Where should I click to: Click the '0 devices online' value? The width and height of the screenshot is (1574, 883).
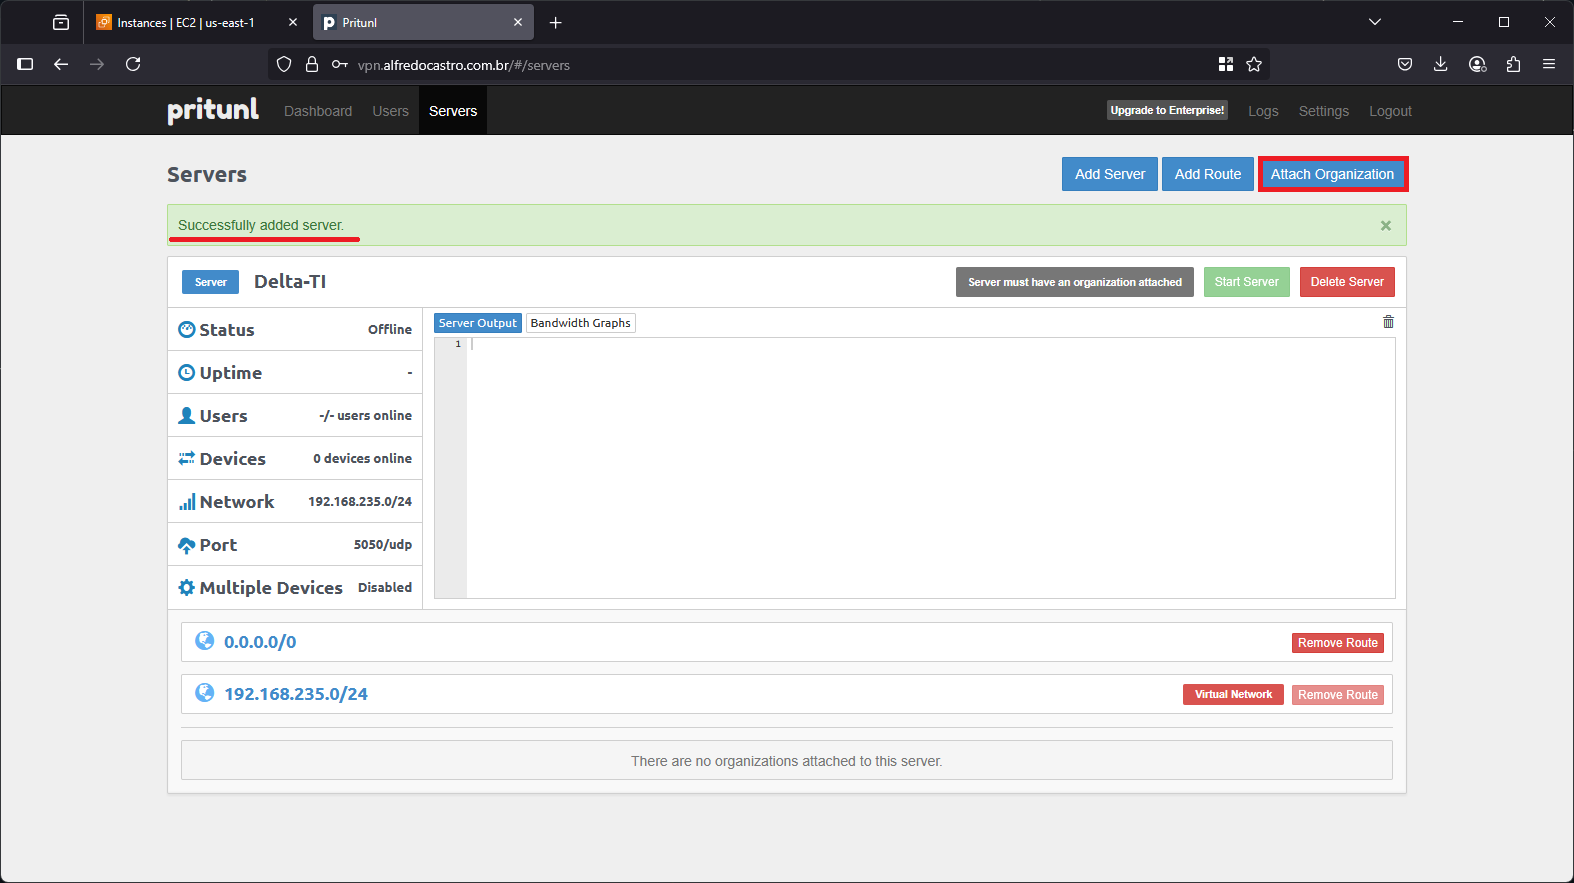[363, 459]
